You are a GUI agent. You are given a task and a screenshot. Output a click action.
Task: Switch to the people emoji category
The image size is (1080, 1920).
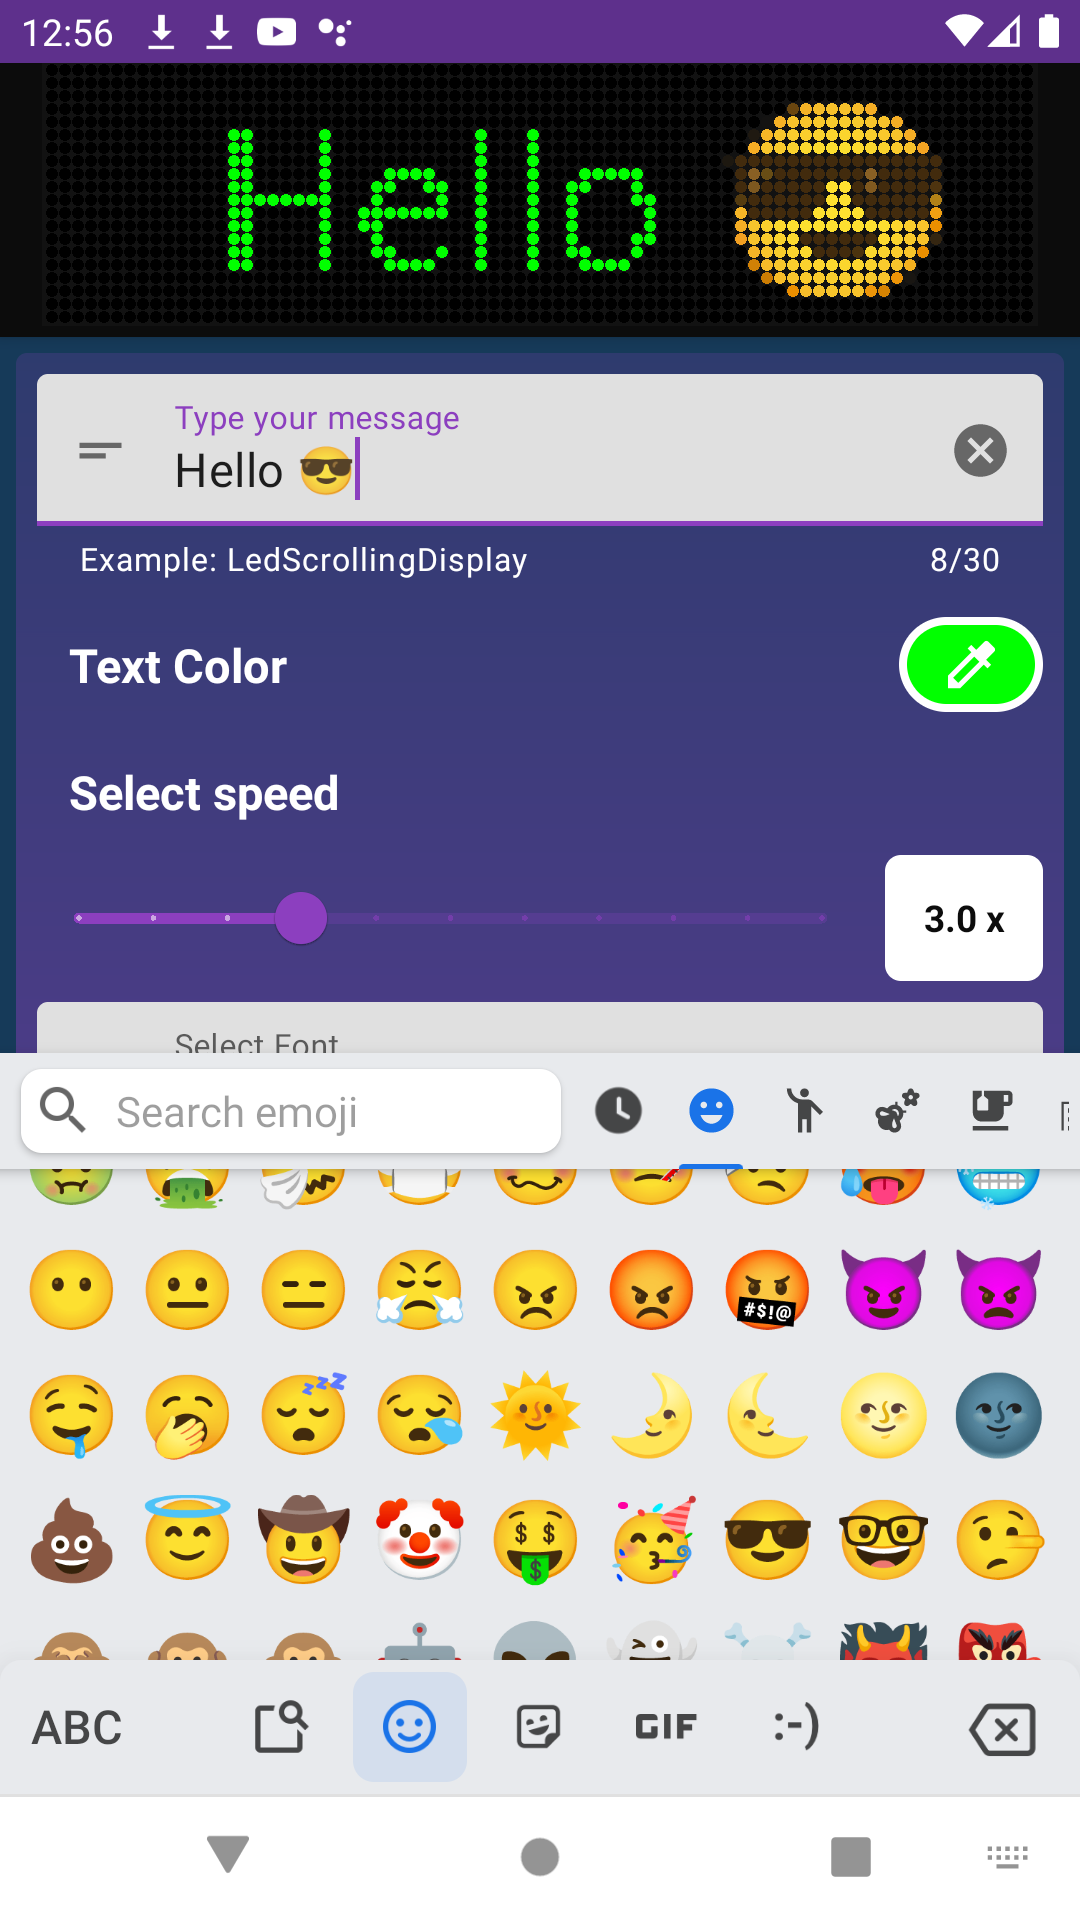pos(804,1111)
